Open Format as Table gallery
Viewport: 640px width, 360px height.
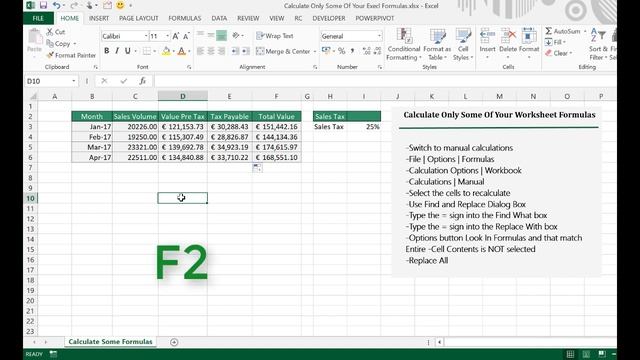[437, 45]
